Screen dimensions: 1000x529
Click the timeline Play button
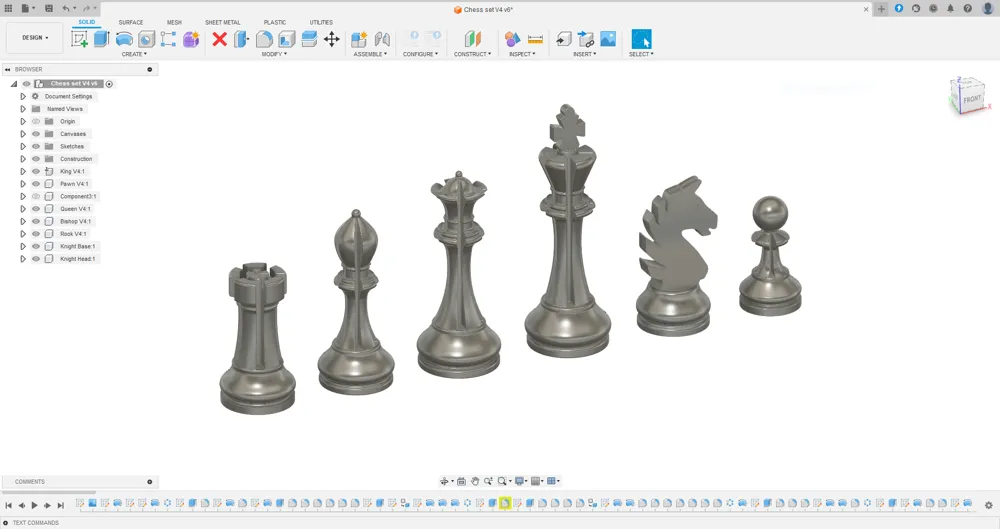coord(34,505)
